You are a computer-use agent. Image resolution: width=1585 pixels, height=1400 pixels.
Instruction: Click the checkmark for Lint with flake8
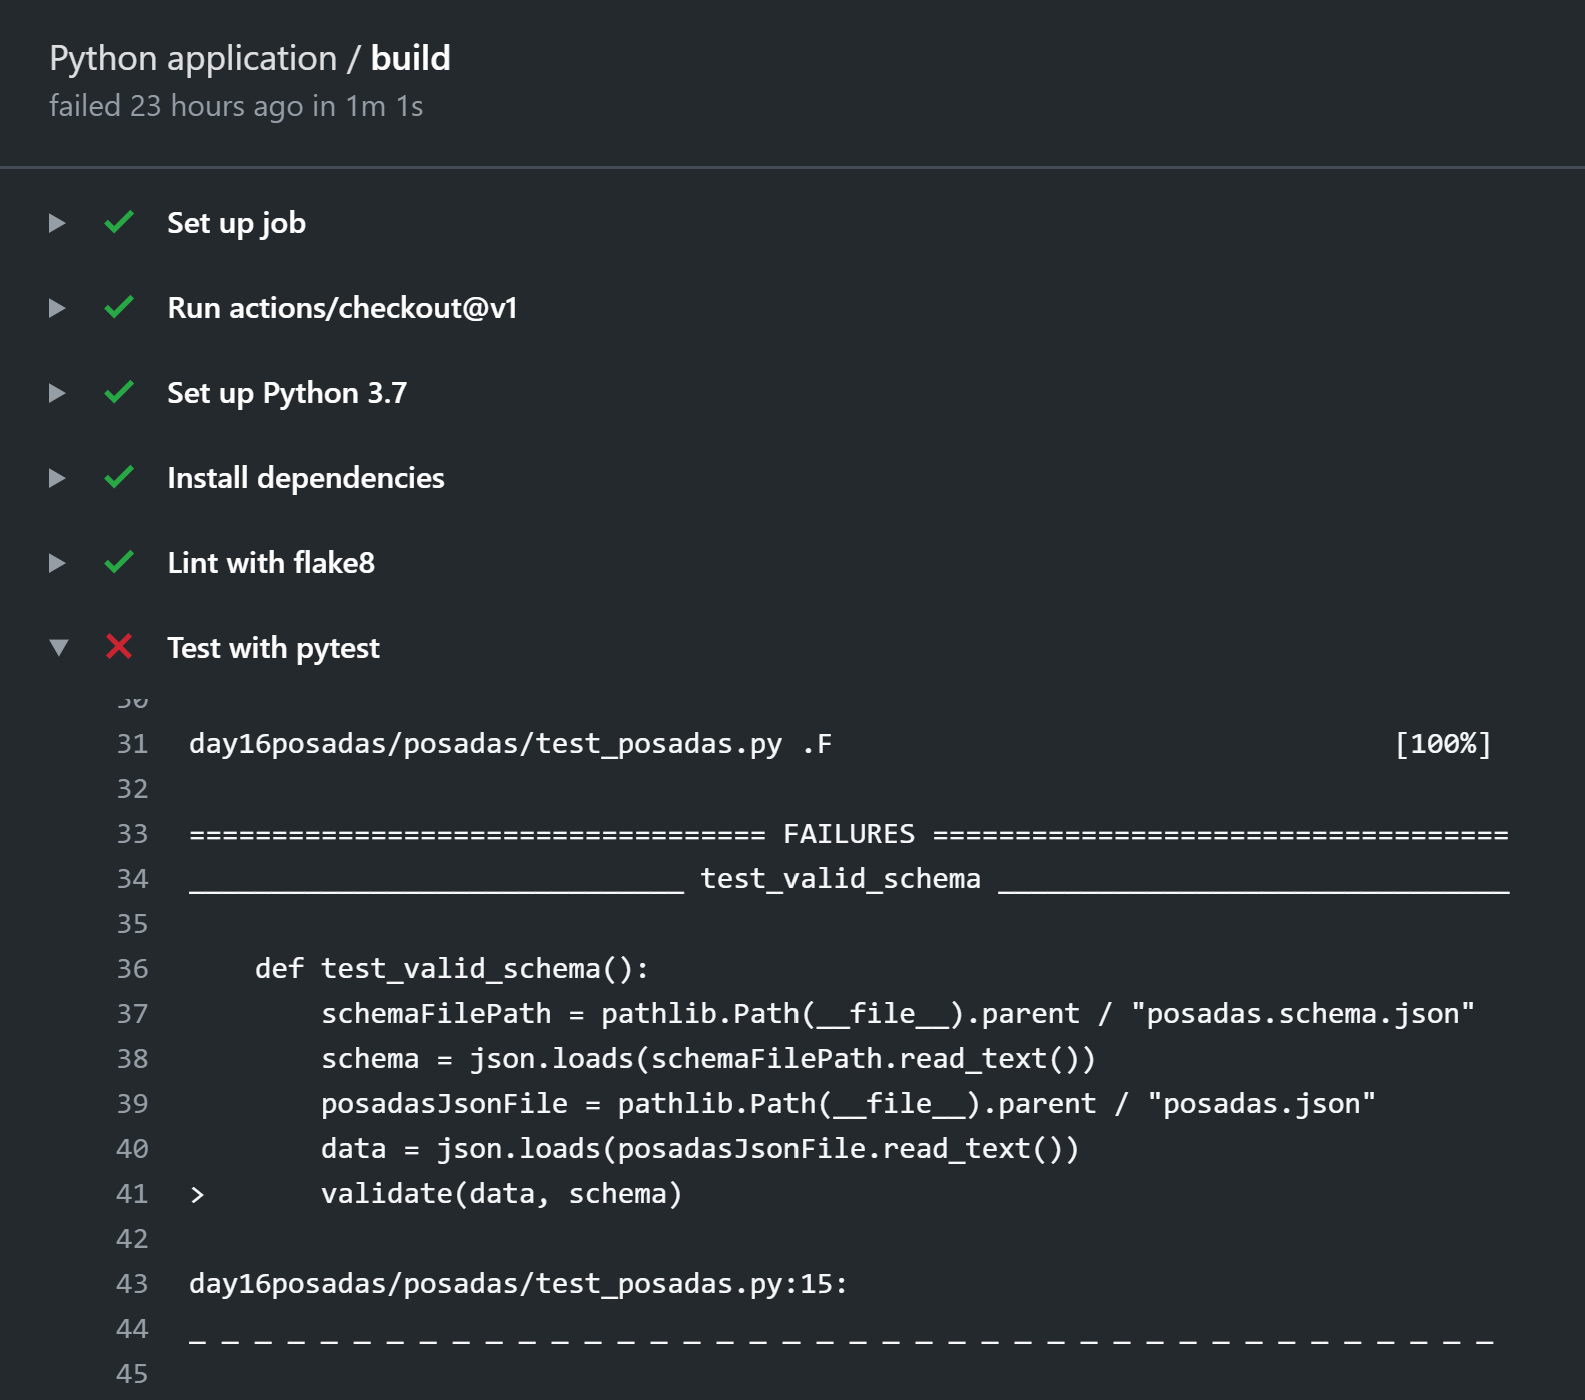click(119, 562)
